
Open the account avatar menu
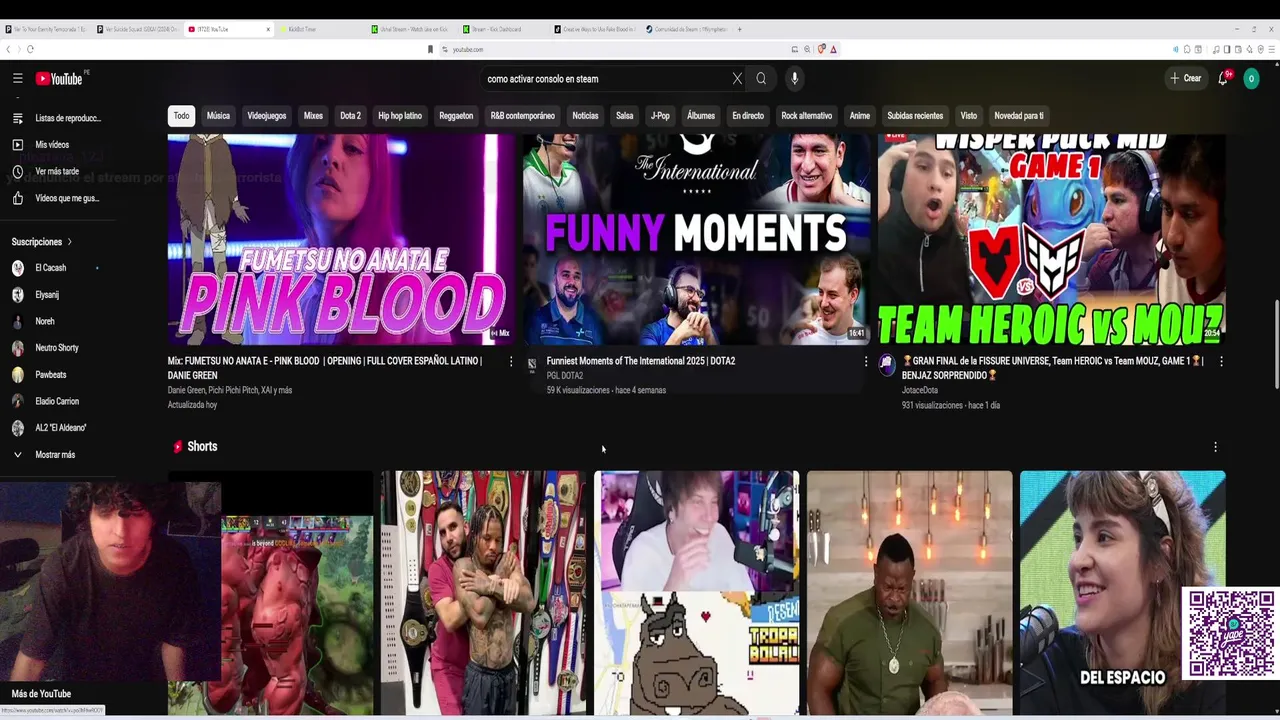click(1251, 78)
